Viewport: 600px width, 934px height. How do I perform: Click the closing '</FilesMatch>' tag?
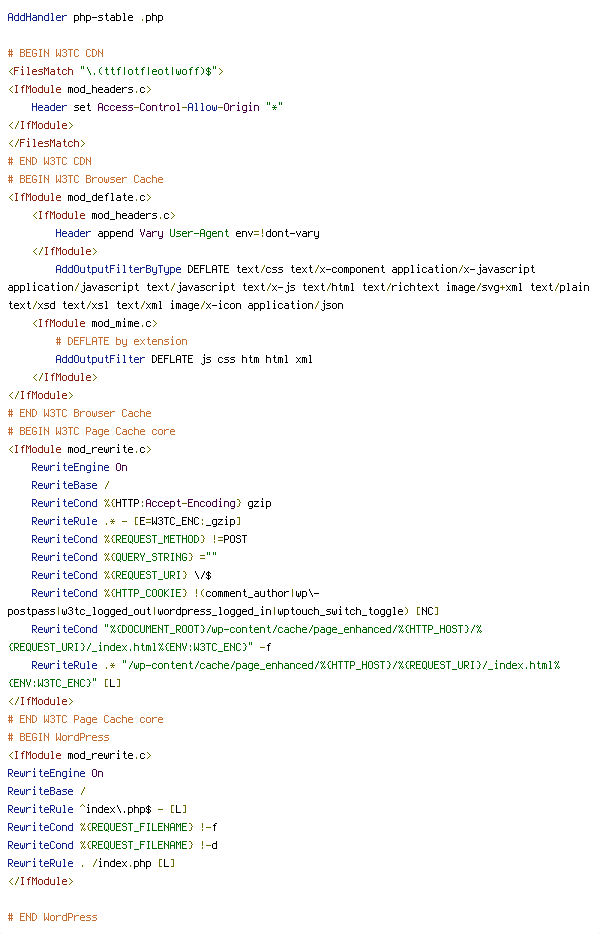46,143
